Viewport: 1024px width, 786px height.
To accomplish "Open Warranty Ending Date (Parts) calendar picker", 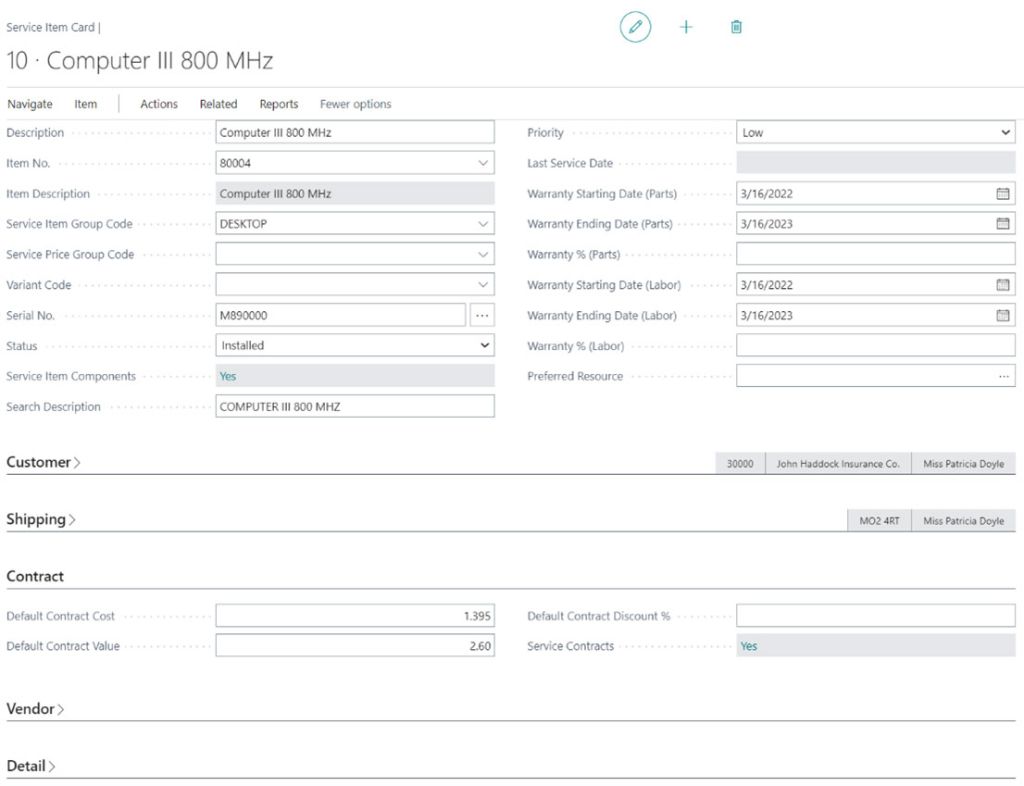I will click(x=1003, y=223).
